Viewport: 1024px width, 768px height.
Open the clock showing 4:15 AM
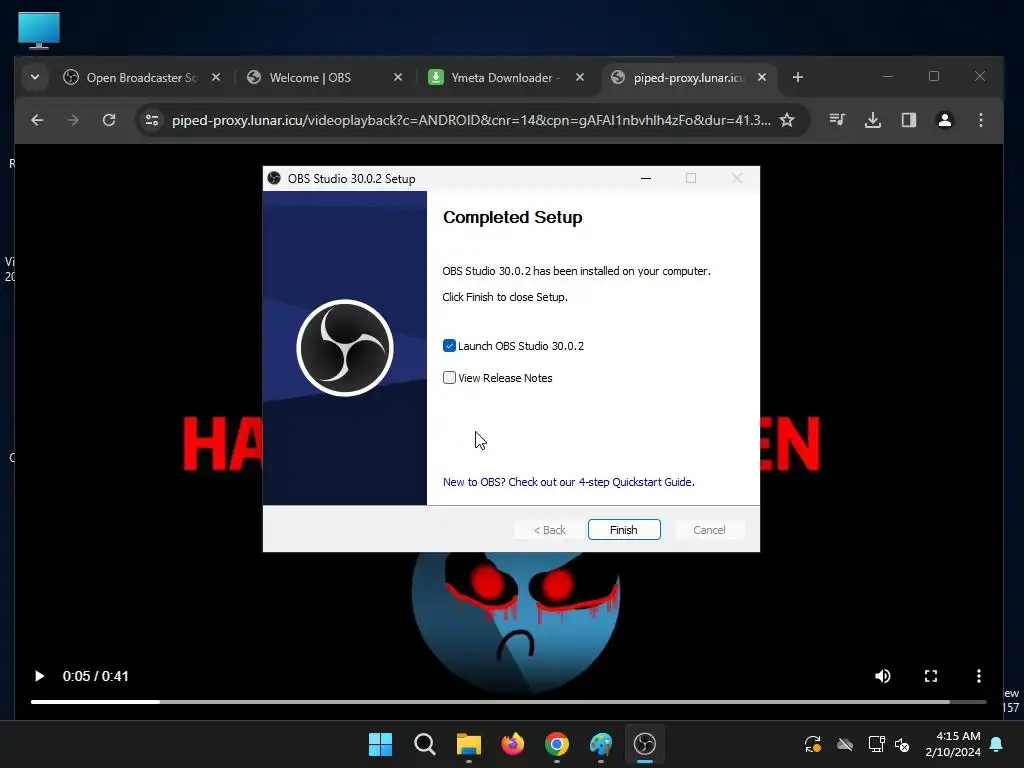click(x=953, y=744)
